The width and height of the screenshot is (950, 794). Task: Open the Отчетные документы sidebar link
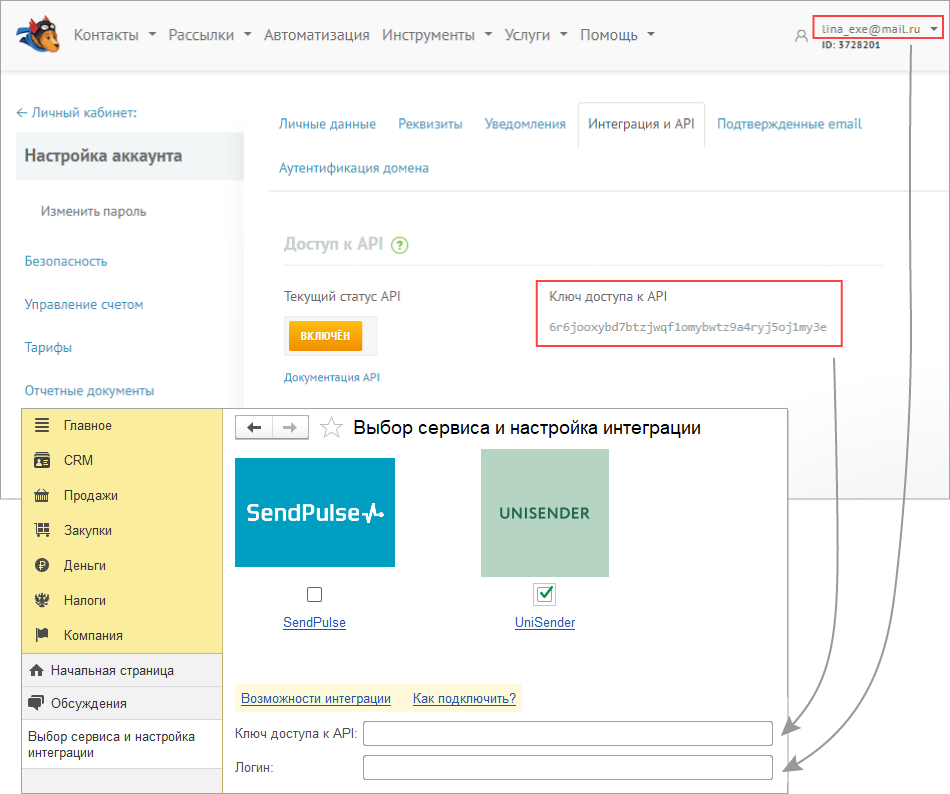point(89,391)
